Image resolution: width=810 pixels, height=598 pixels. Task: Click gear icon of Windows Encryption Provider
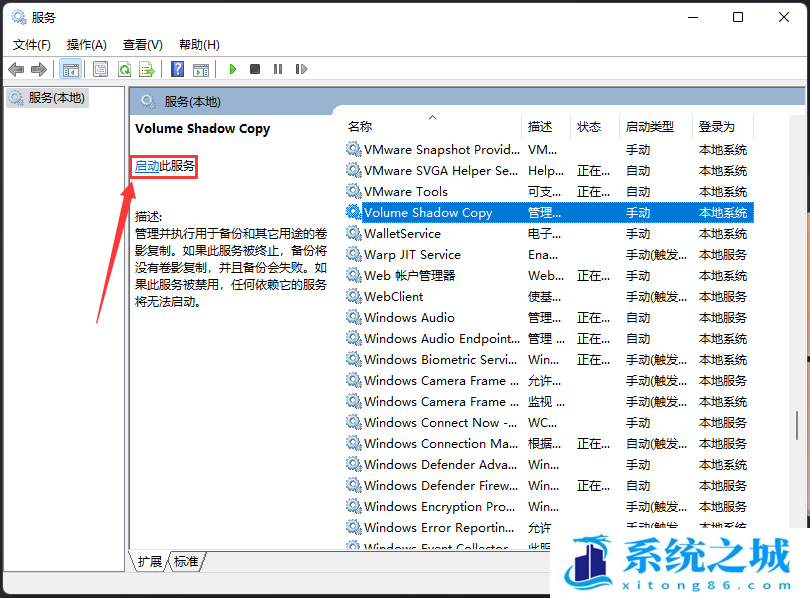[x=353, y=507]
